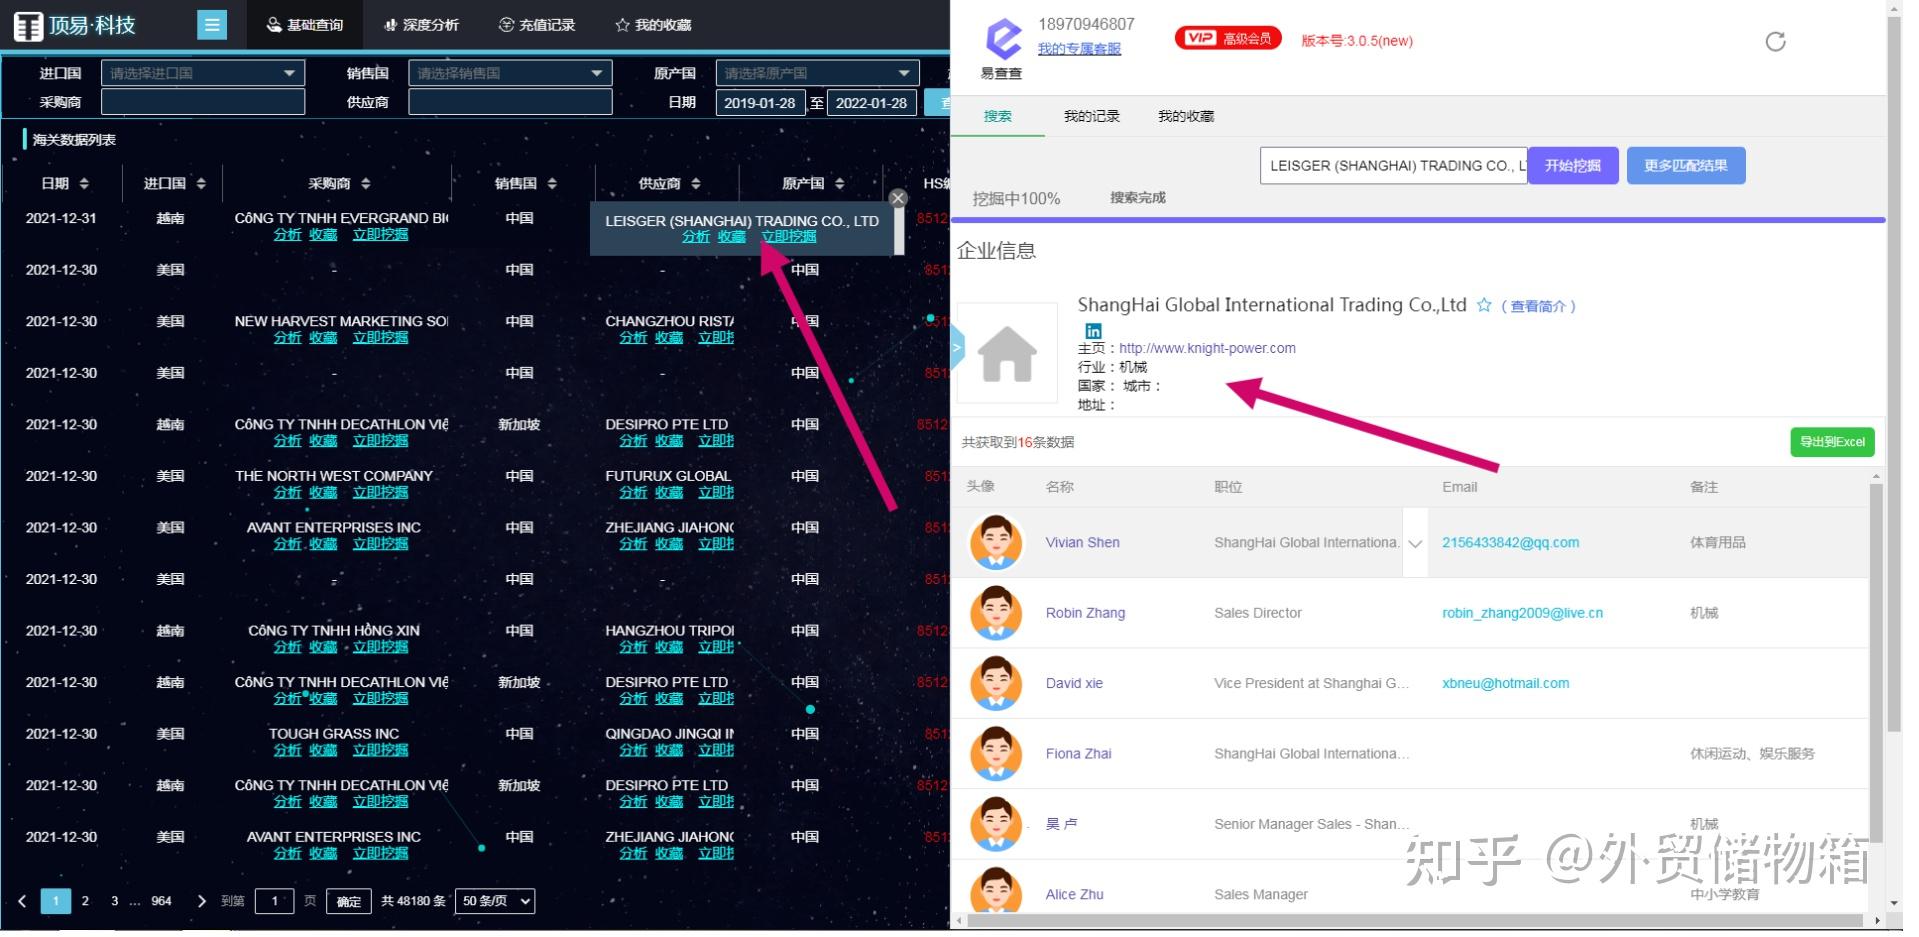Click the company house thumbnail image
This screenshot has width=1919, height=937.
(1007, 353)
